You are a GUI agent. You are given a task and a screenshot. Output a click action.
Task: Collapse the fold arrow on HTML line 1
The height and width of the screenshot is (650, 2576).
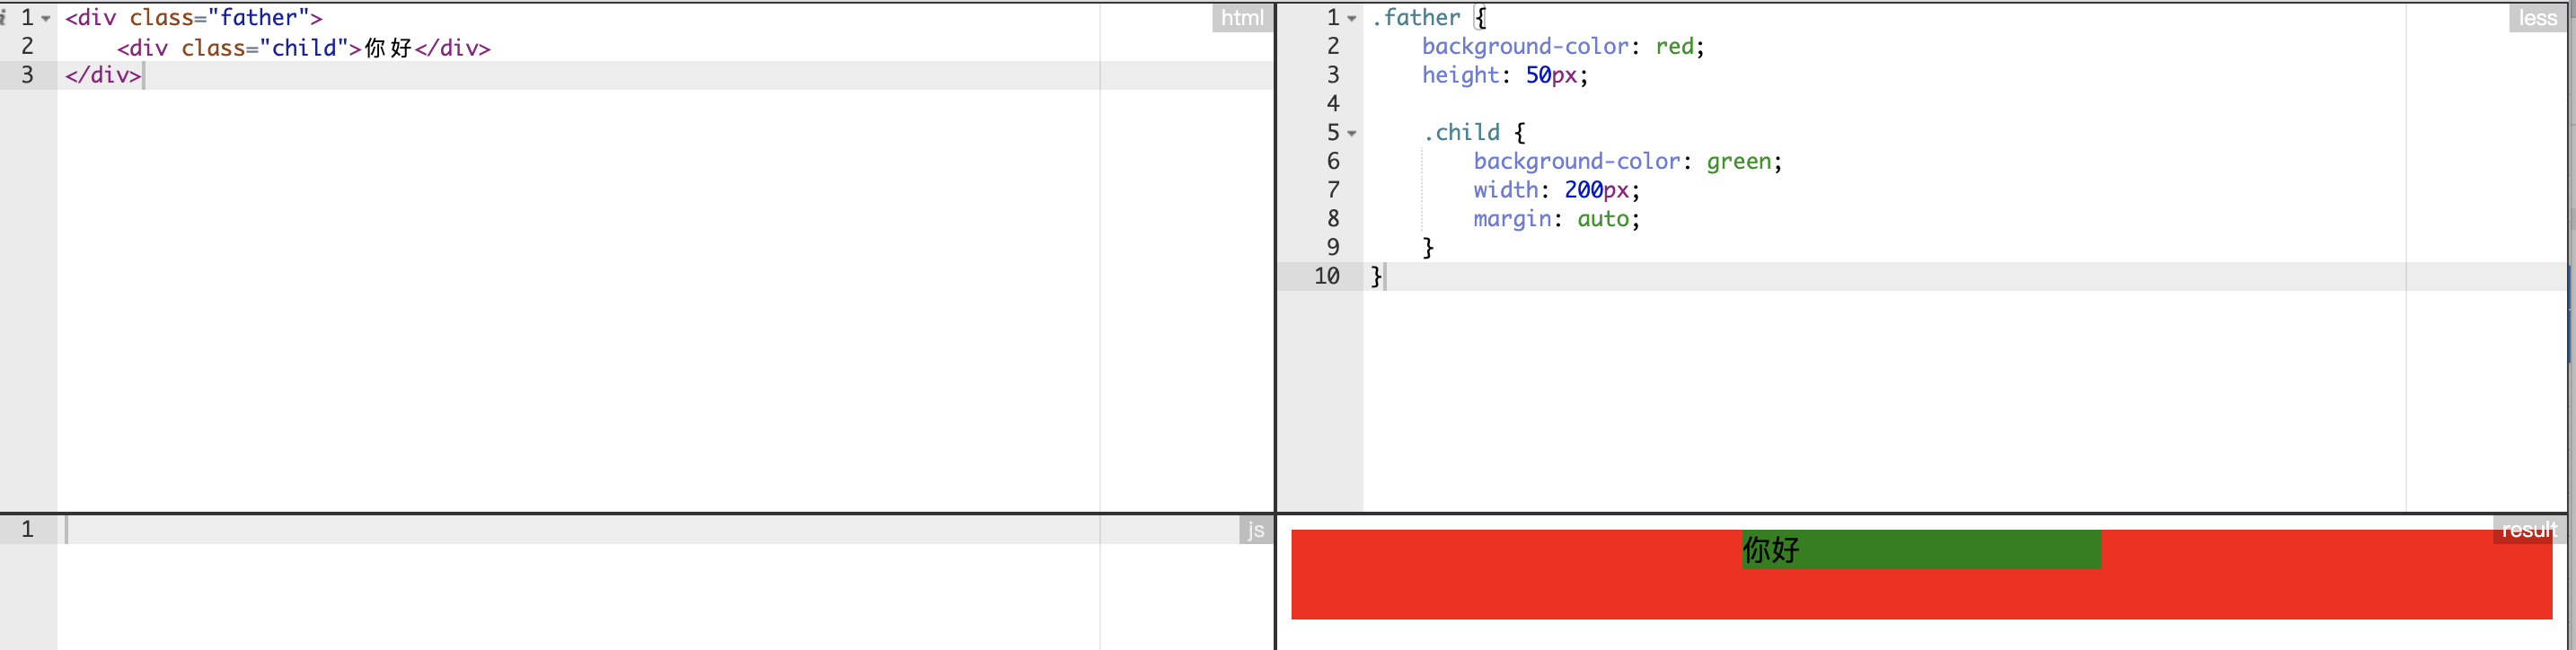tap(46, 19)
